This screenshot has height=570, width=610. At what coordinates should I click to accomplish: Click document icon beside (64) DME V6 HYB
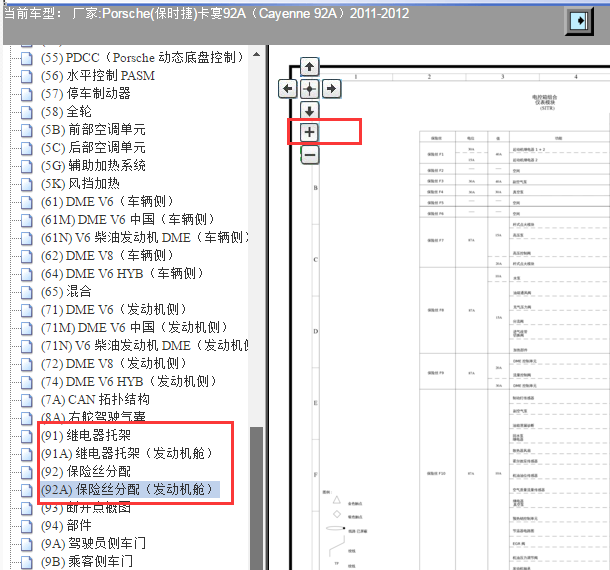[26, 274]
